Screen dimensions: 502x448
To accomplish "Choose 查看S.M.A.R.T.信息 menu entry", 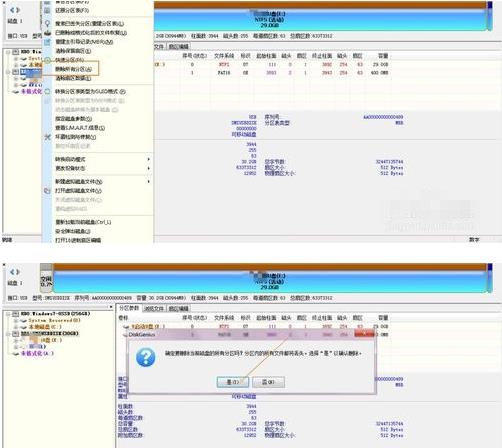I will (x=80, y=128).
